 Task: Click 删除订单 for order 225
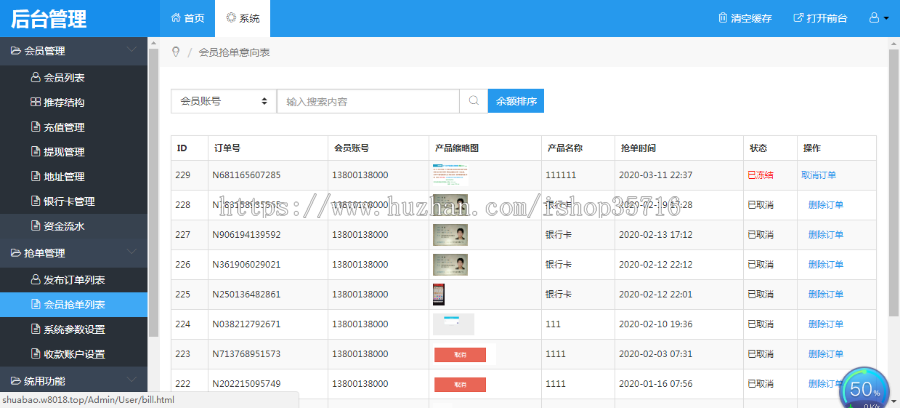pos(826,294)
